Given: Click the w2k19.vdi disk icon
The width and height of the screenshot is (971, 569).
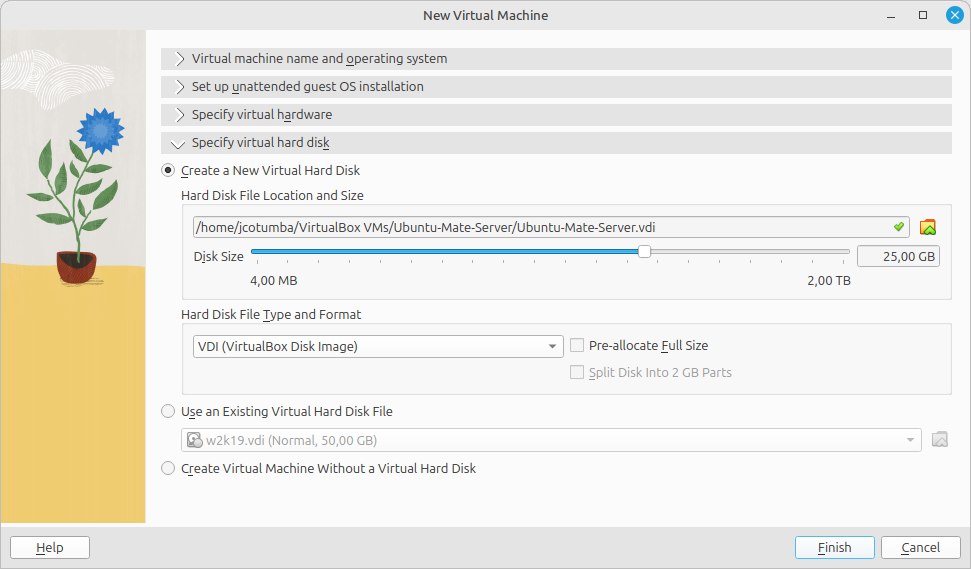Looking at the screenshot, I should (194, 440).
